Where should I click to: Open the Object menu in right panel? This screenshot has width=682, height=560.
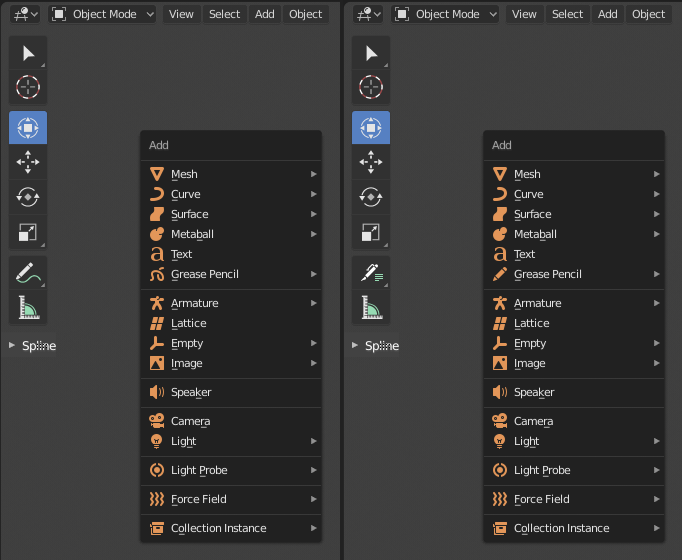pos(648,14)
